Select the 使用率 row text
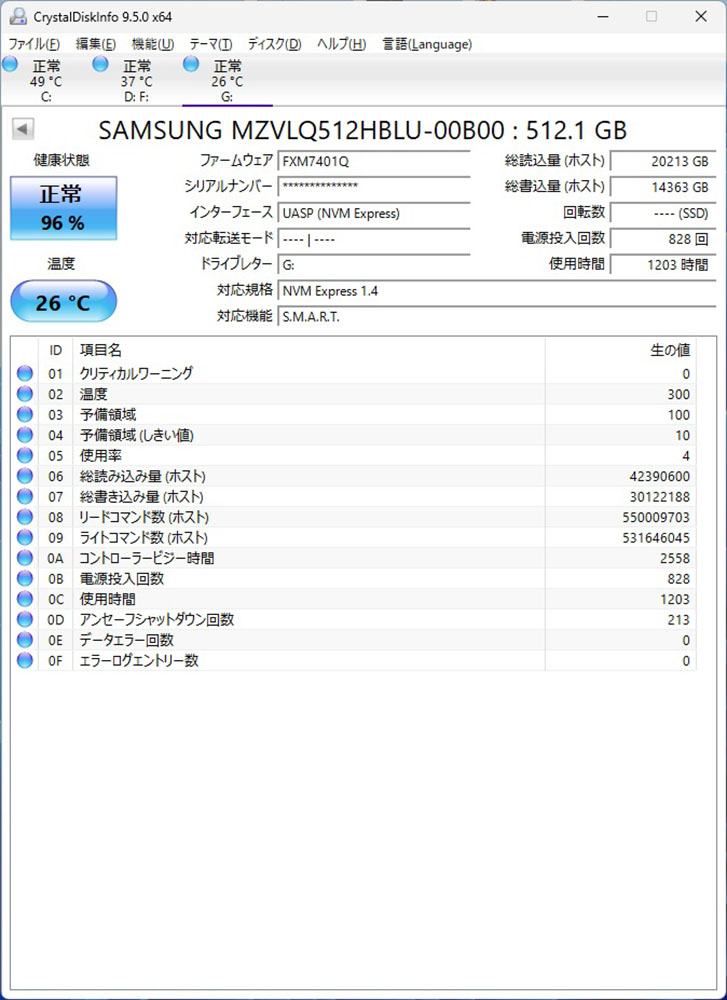This screenshot has width=727, height=1000. (101, 455)
